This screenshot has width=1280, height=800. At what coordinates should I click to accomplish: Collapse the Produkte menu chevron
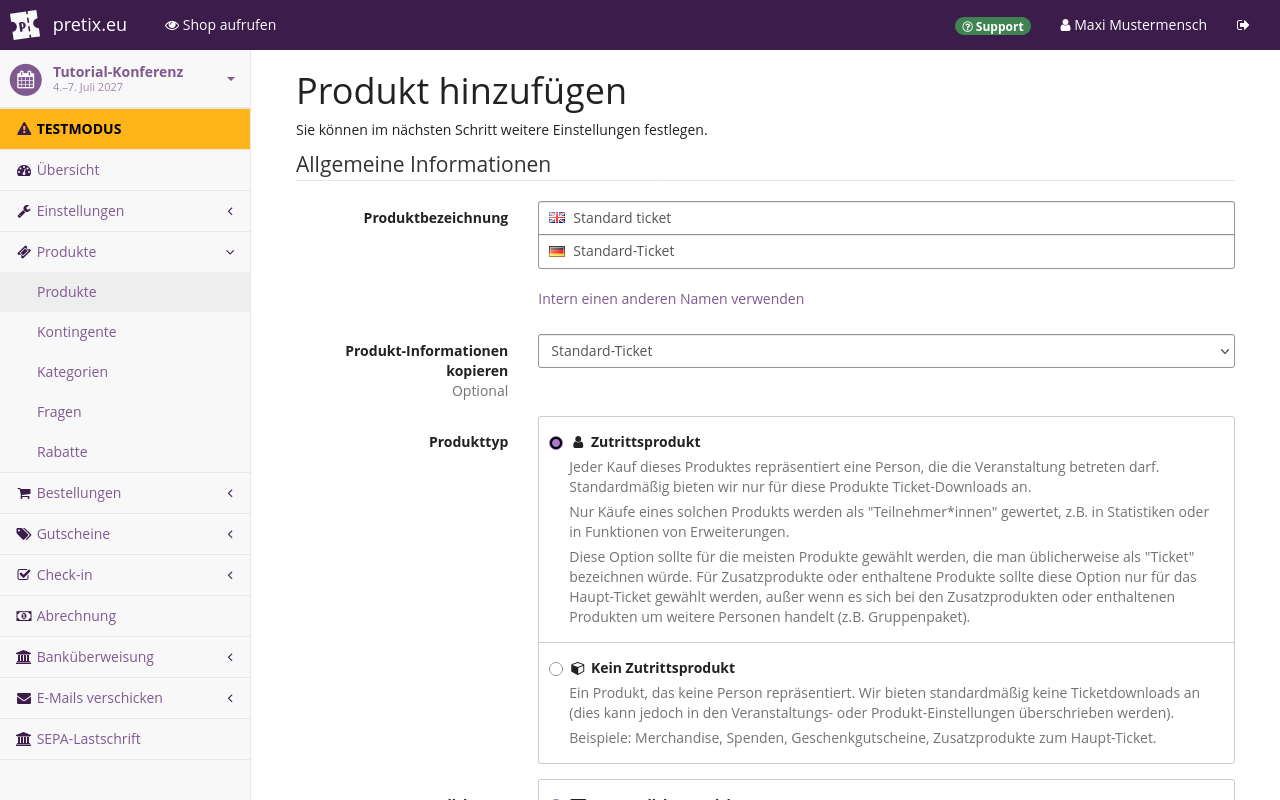[x=230, y=252]
